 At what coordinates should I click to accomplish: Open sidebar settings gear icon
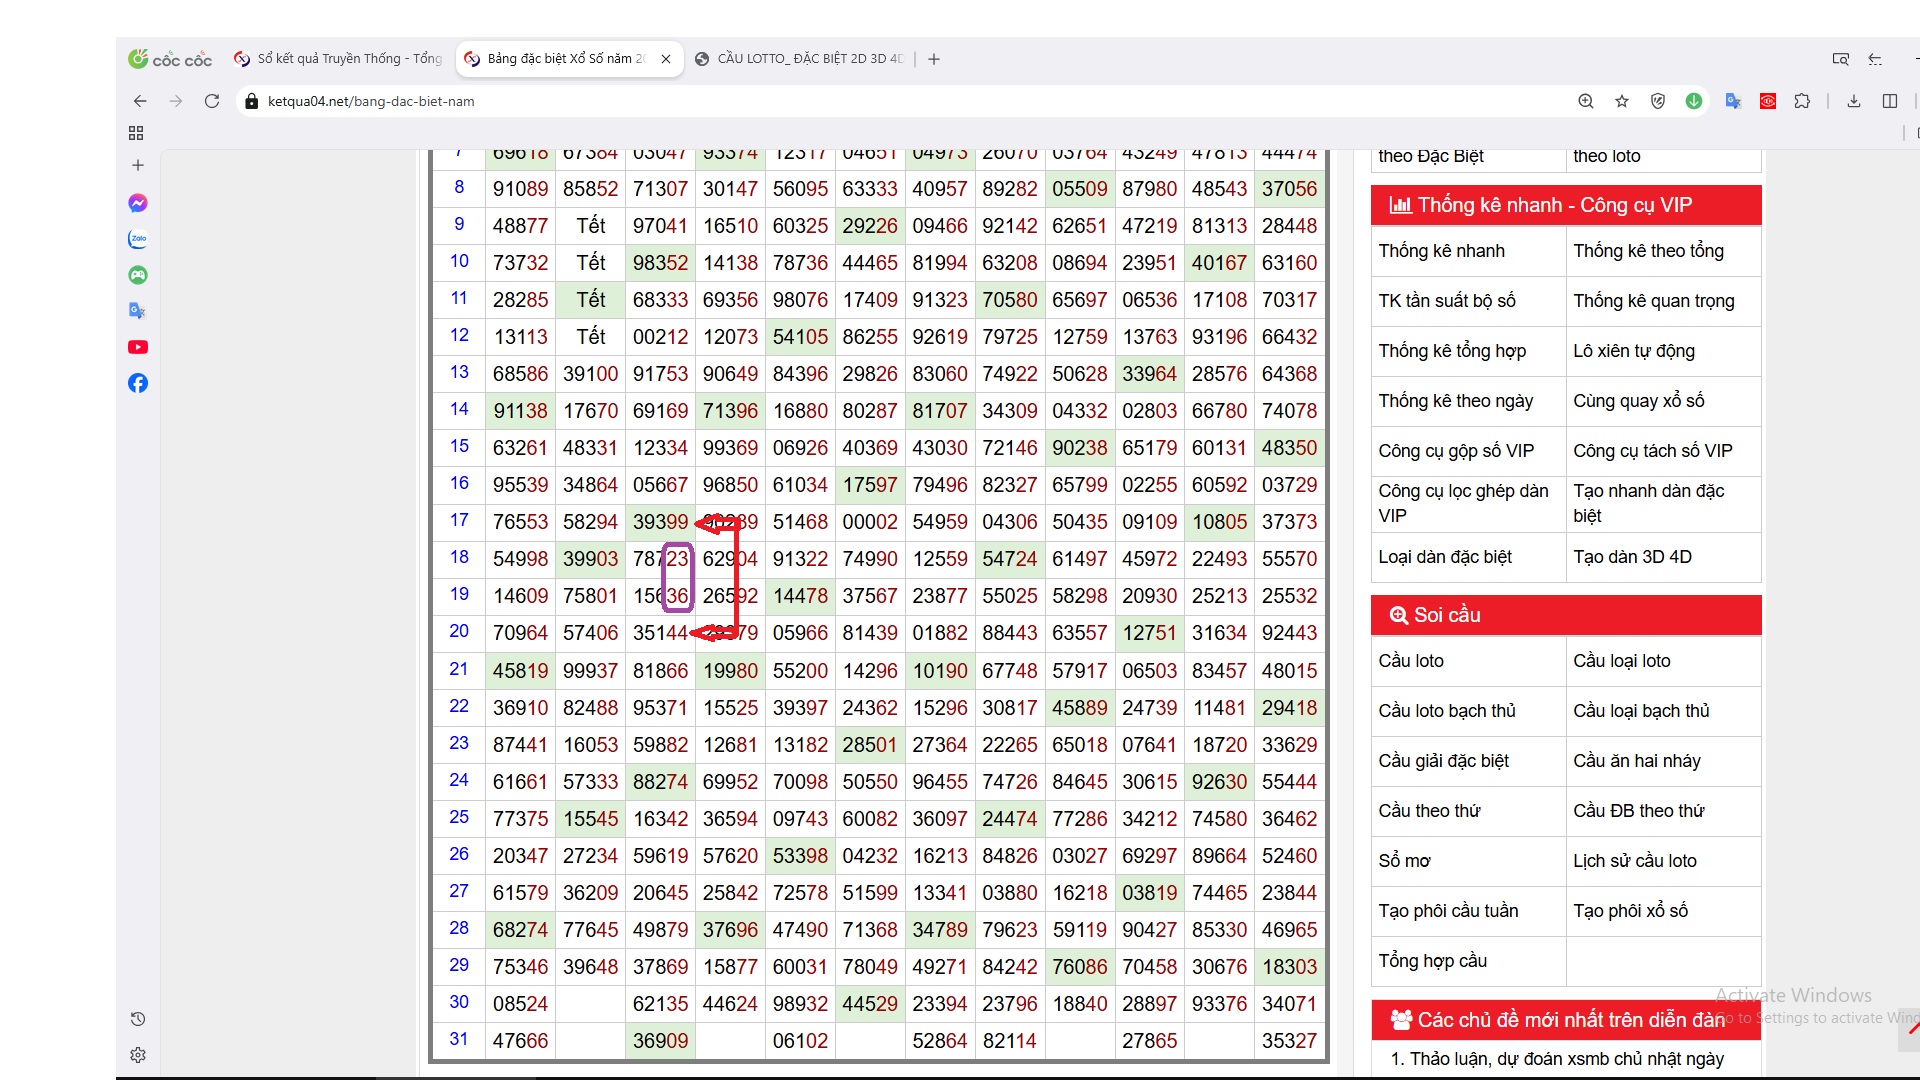[138, 1055]
